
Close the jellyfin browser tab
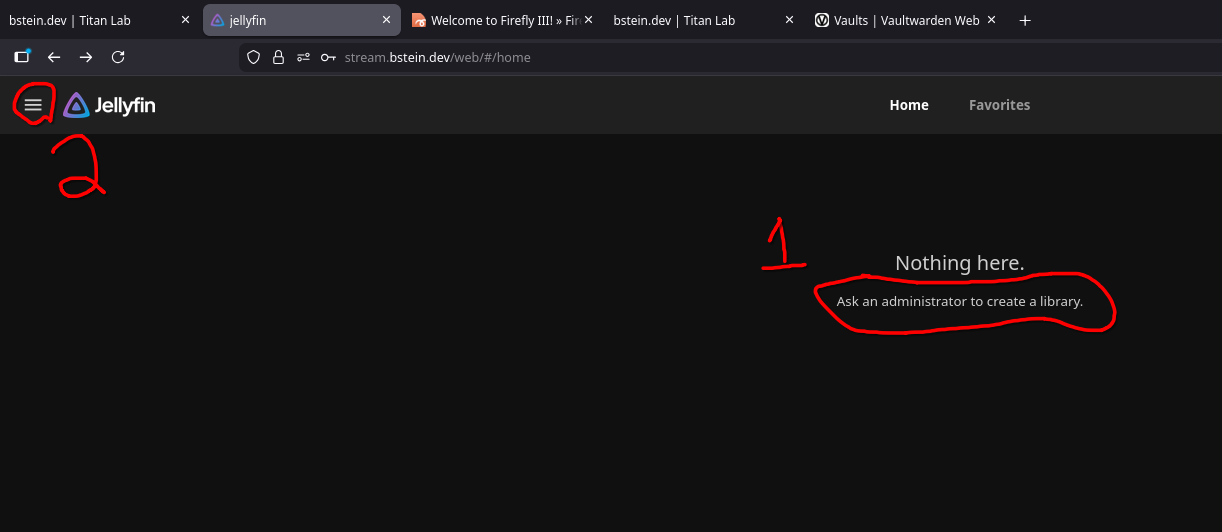(x=387, y=20)
